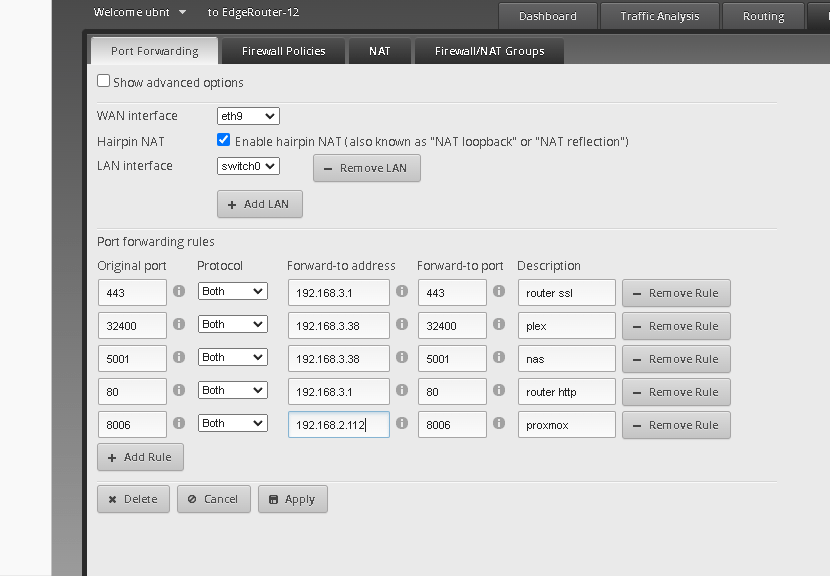
Task: Click info icon beside plex forward-to address
Action: tap(402, 324)
